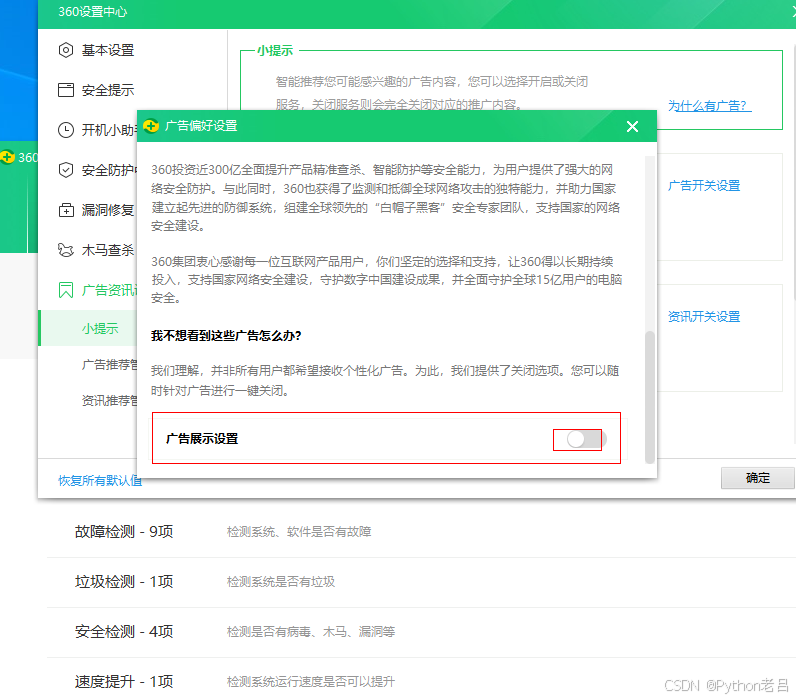Click the 安全提示 window icon
796x699 pixels.
65,90
